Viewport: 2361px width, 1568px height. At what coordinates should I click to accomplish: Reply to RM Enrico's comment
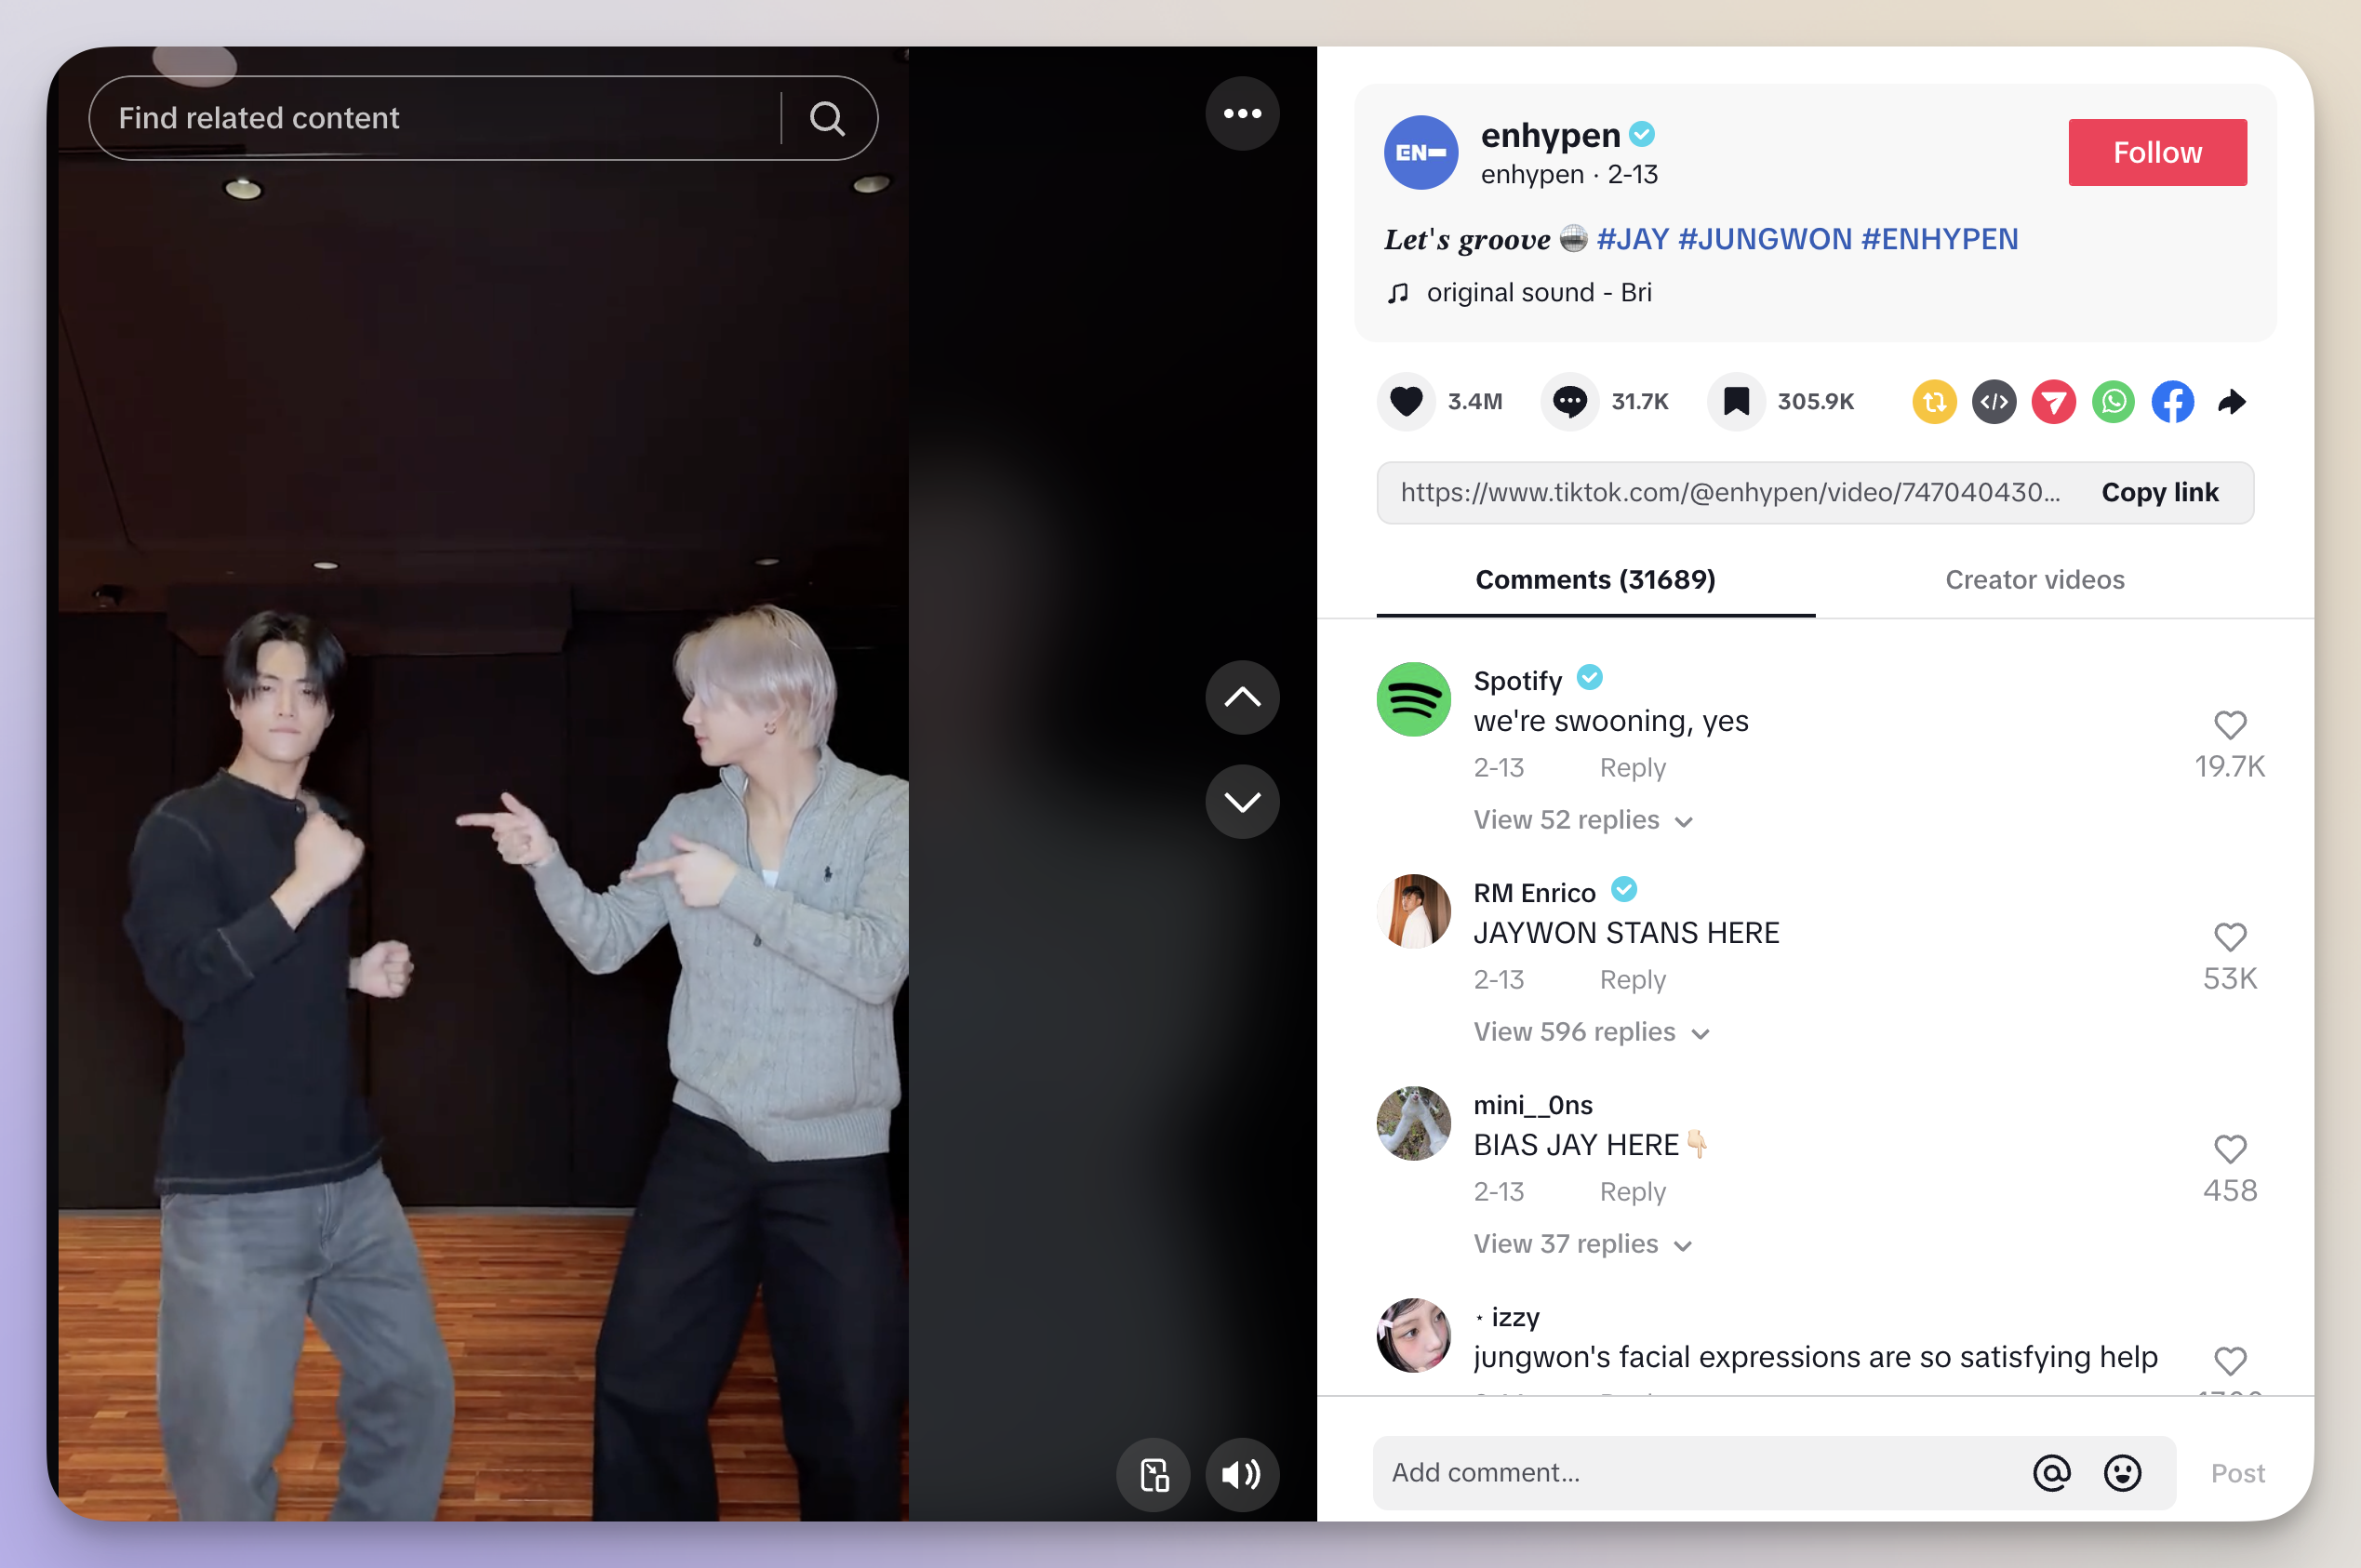(x=1632, y=980)
